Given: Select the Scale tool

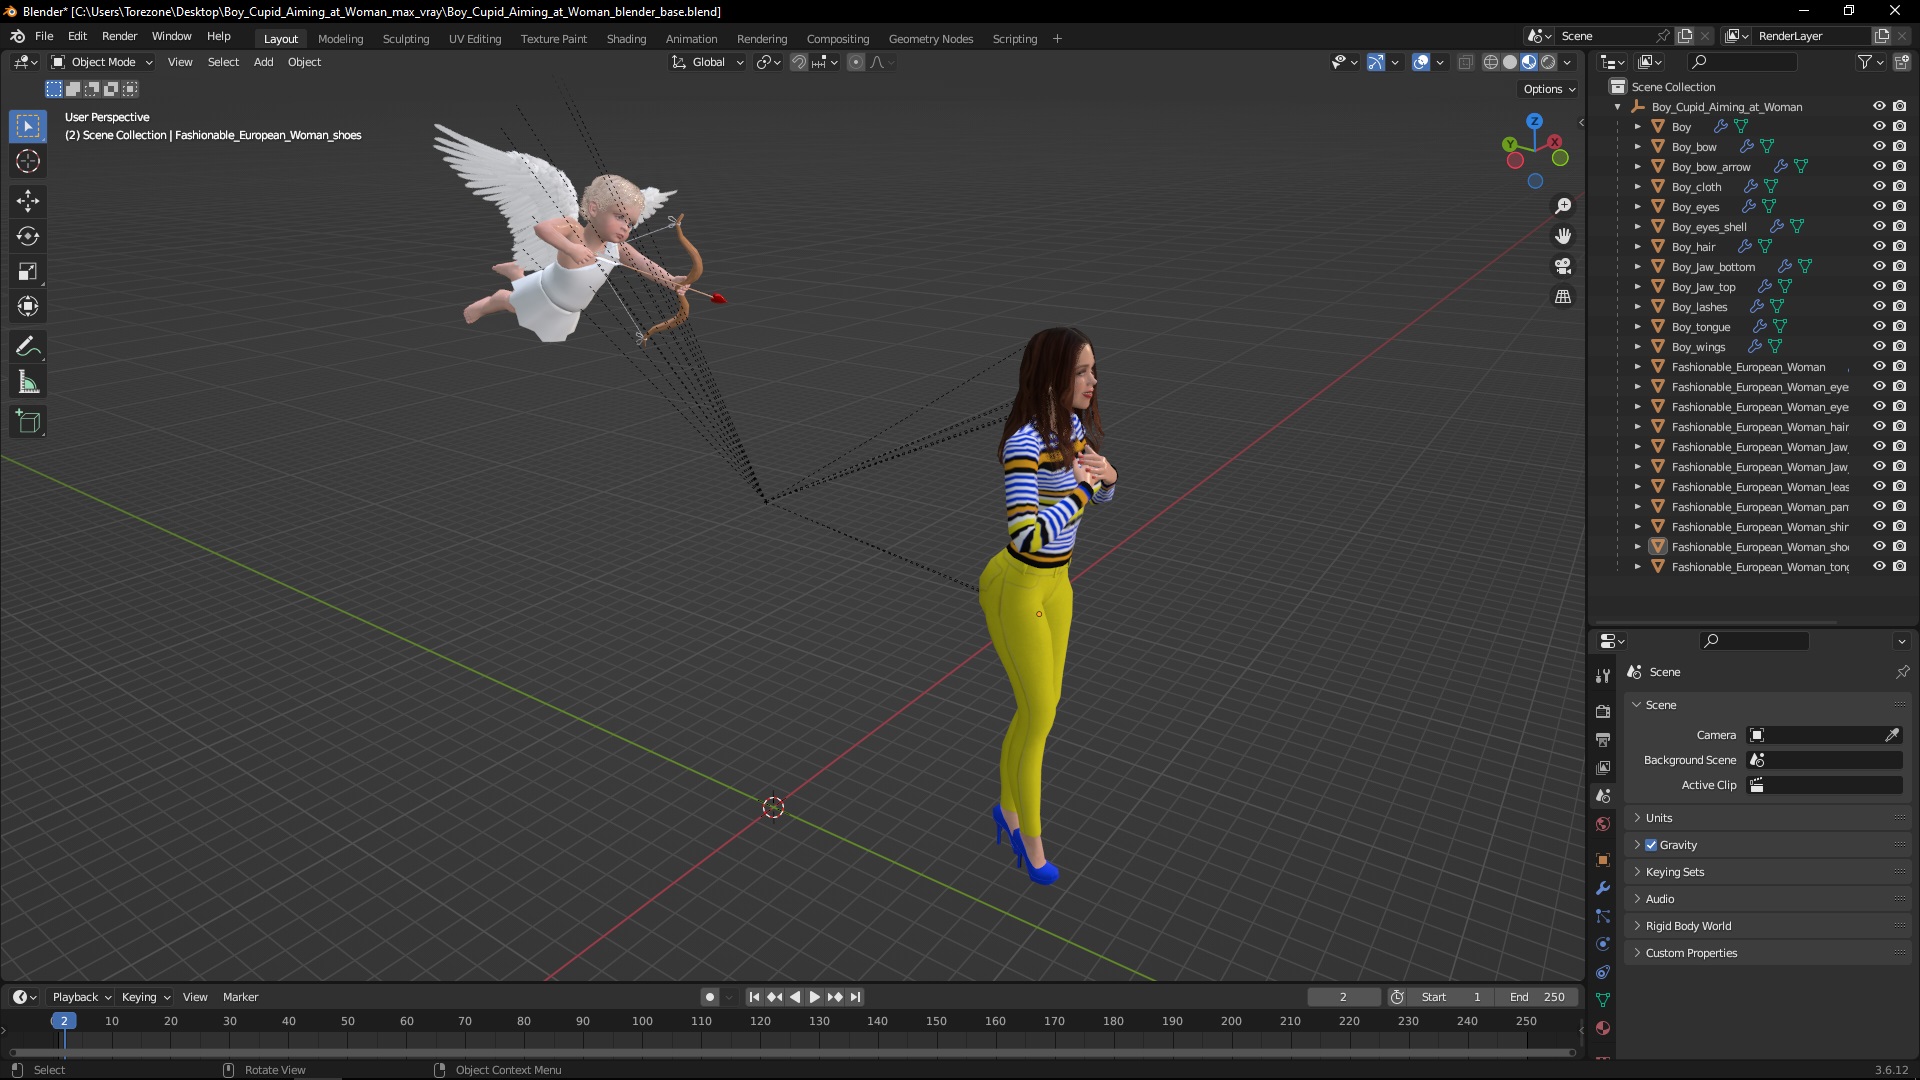Looking at the screenshot, I should point(28,272).
